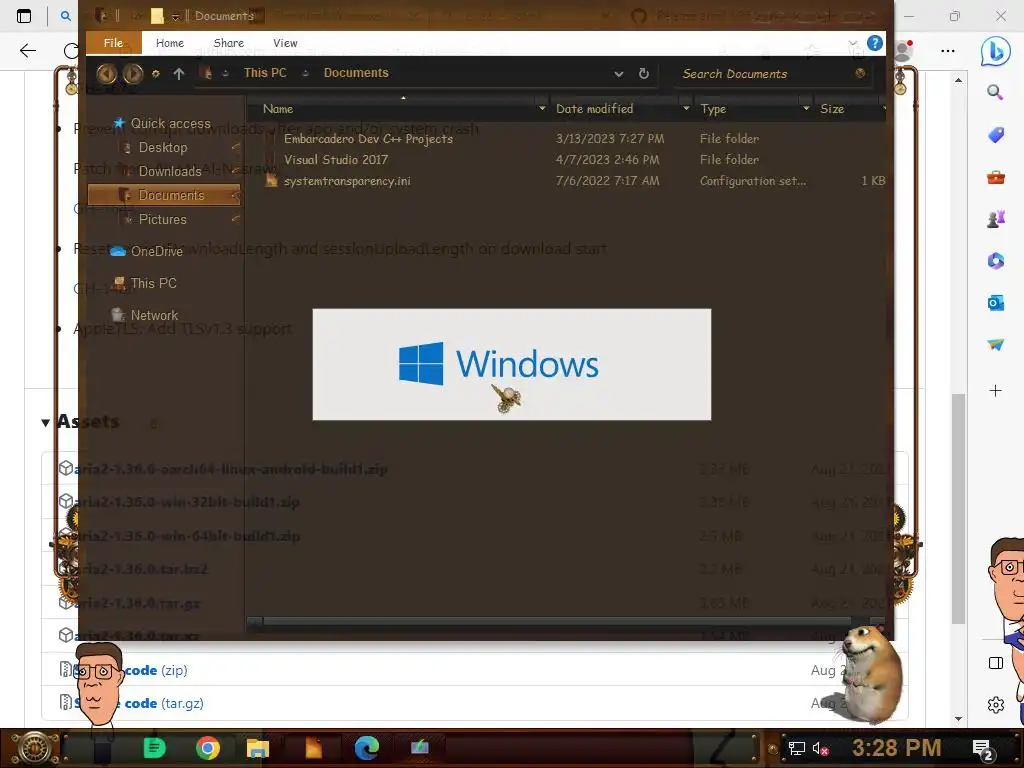This screenshot has height=768, width=1024.
Task: Open Date modified filter dropdown
Action: [686, 108]
